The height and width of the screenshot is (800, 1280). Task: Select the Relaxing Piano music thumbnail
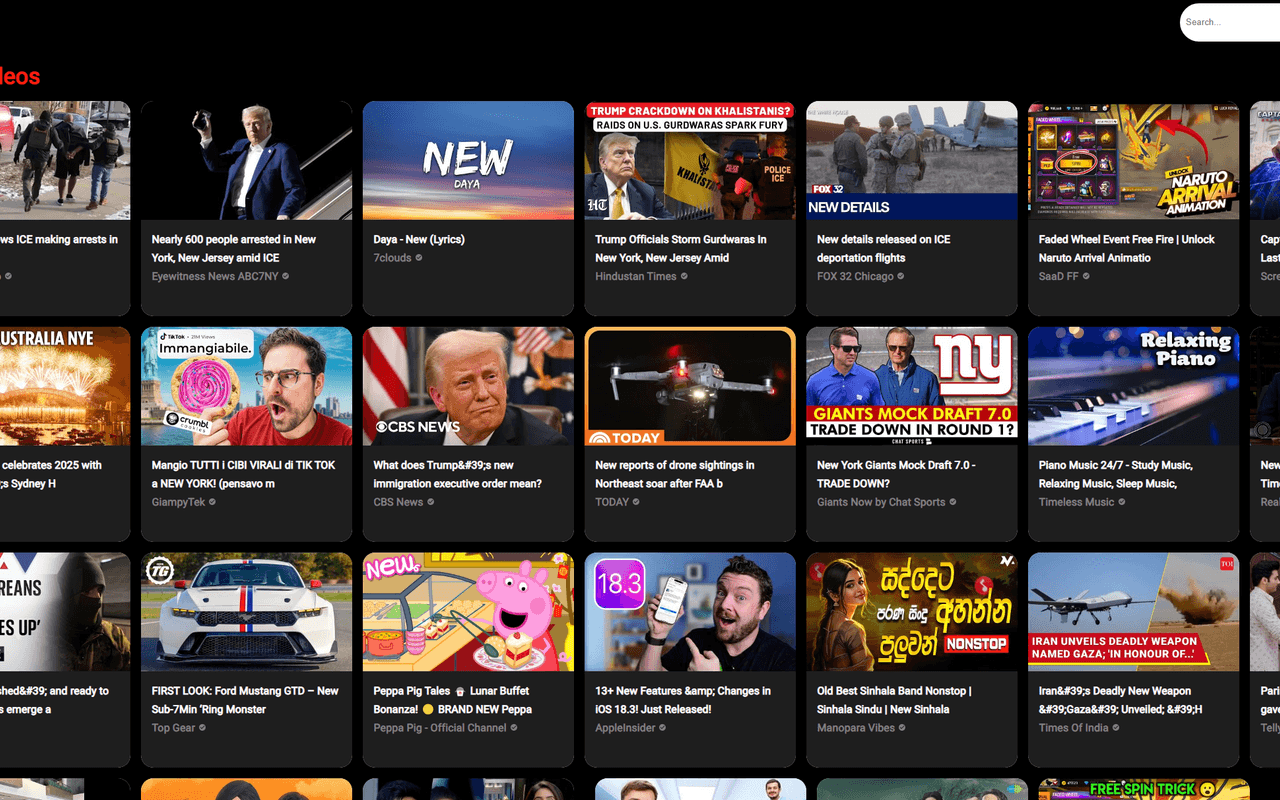(x=1133, y=385)
